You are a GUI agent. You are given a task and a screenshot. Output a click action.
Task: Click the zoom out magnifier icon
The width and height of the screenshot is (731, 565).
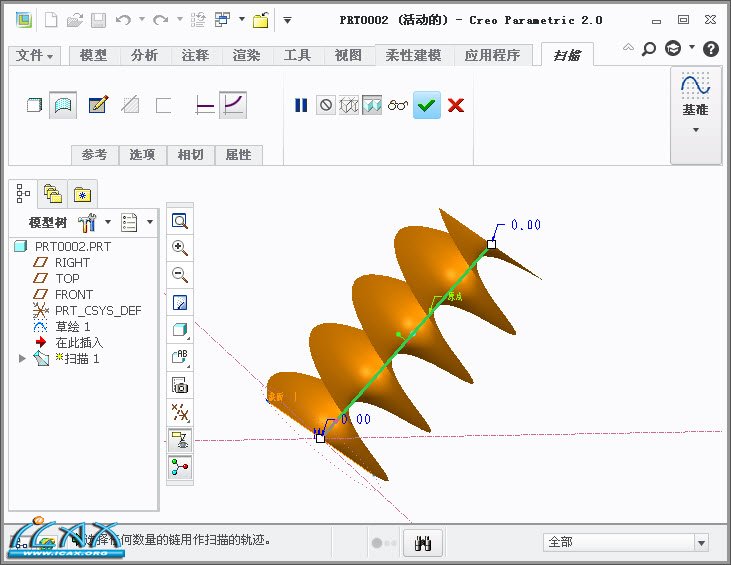(x=180, y=275)
